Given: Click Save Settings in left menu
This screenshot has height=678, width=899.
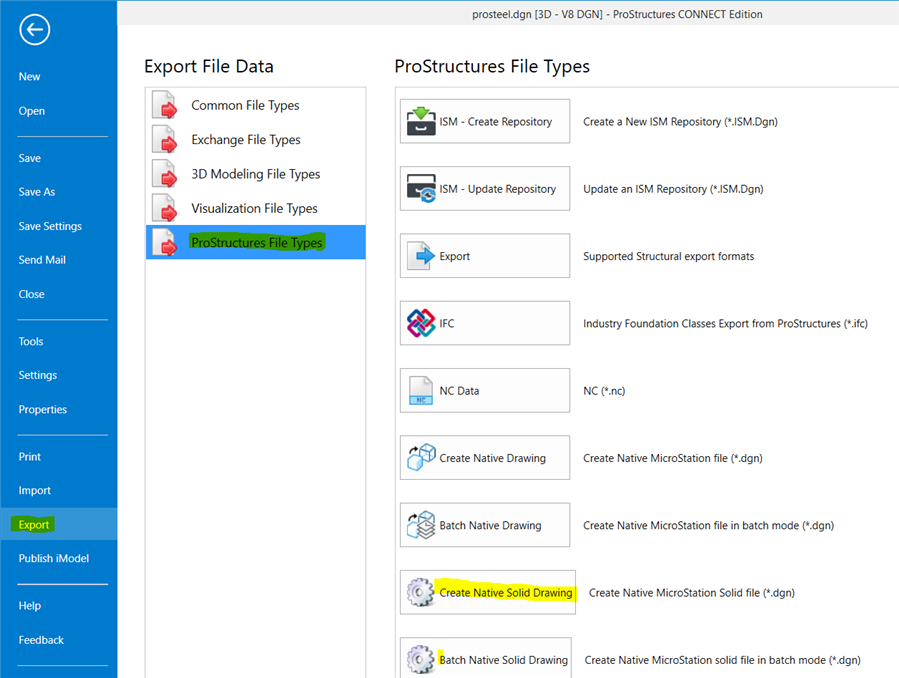Looking at the screenshot, I should pyautogui.click(x=50, y=226).
